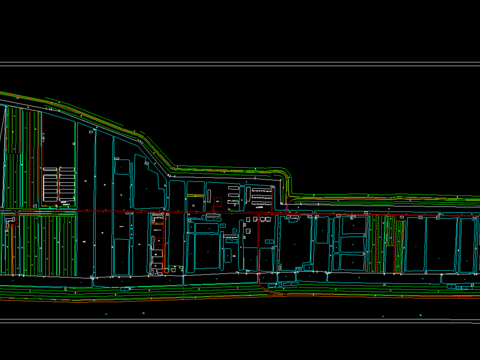Pick the small red dashed rectangle outline
Image resolution: width=480 pixels, height=360 pixels.
(218, 202)
